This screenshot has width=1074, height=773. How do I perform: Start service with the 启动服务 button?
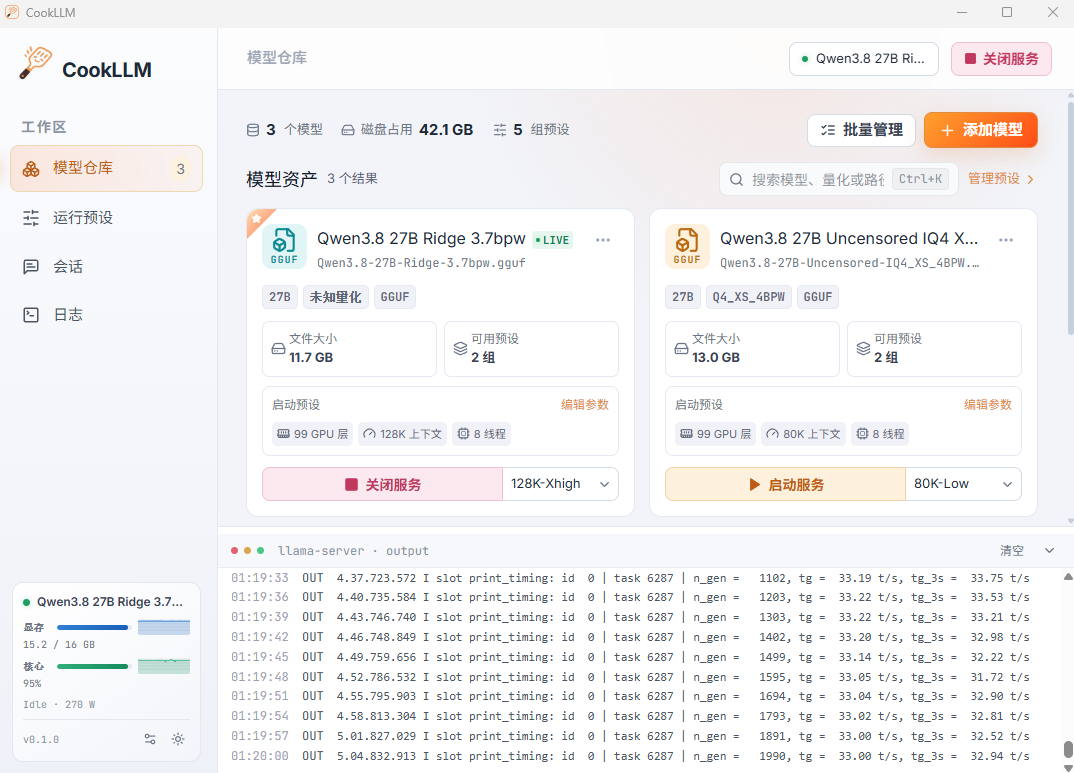point(785,484)
